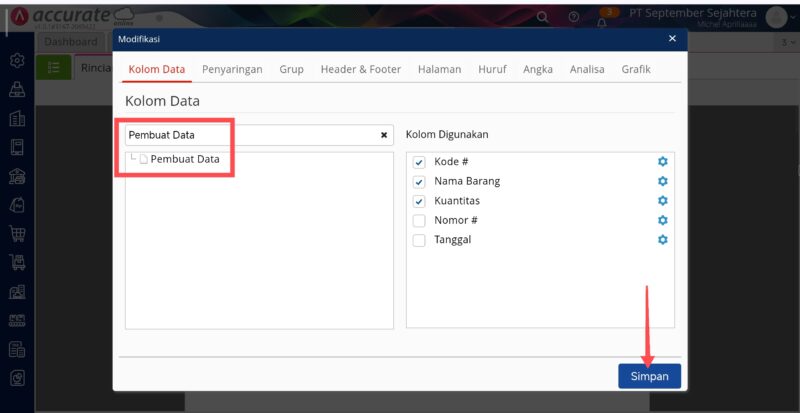Click the Simpan button
The image size is (800, 413).
tap(649, 376)
